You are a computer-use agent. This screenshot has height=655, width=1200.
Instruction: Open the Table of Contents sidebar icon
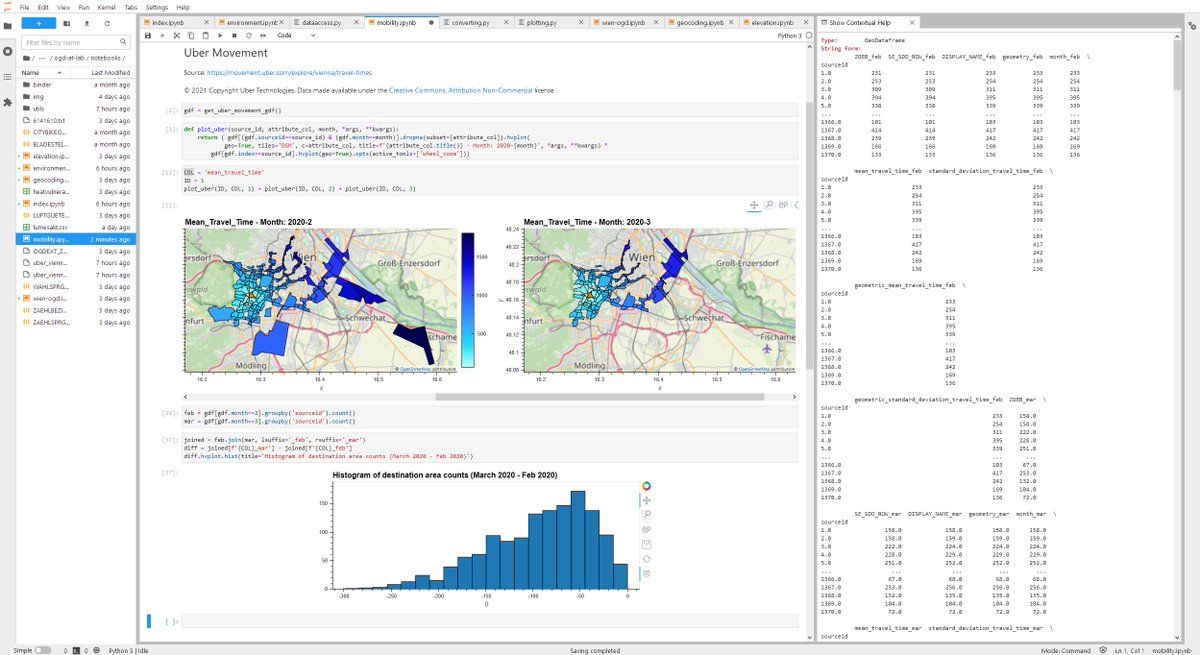8,77
